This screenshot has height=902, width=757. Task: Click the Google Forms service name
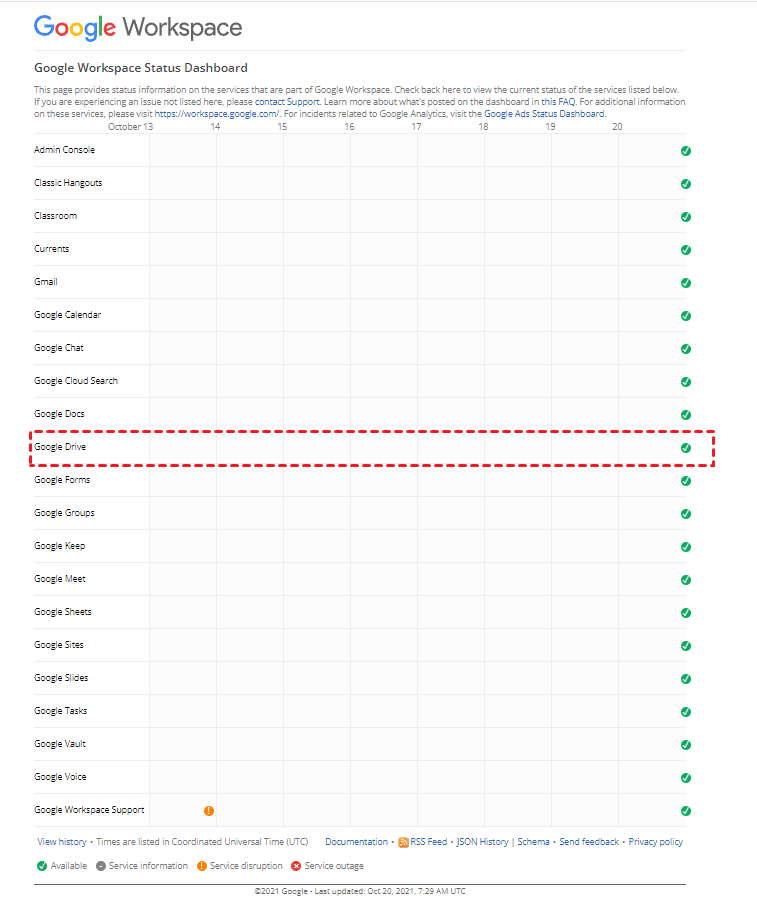click(62, 480)
